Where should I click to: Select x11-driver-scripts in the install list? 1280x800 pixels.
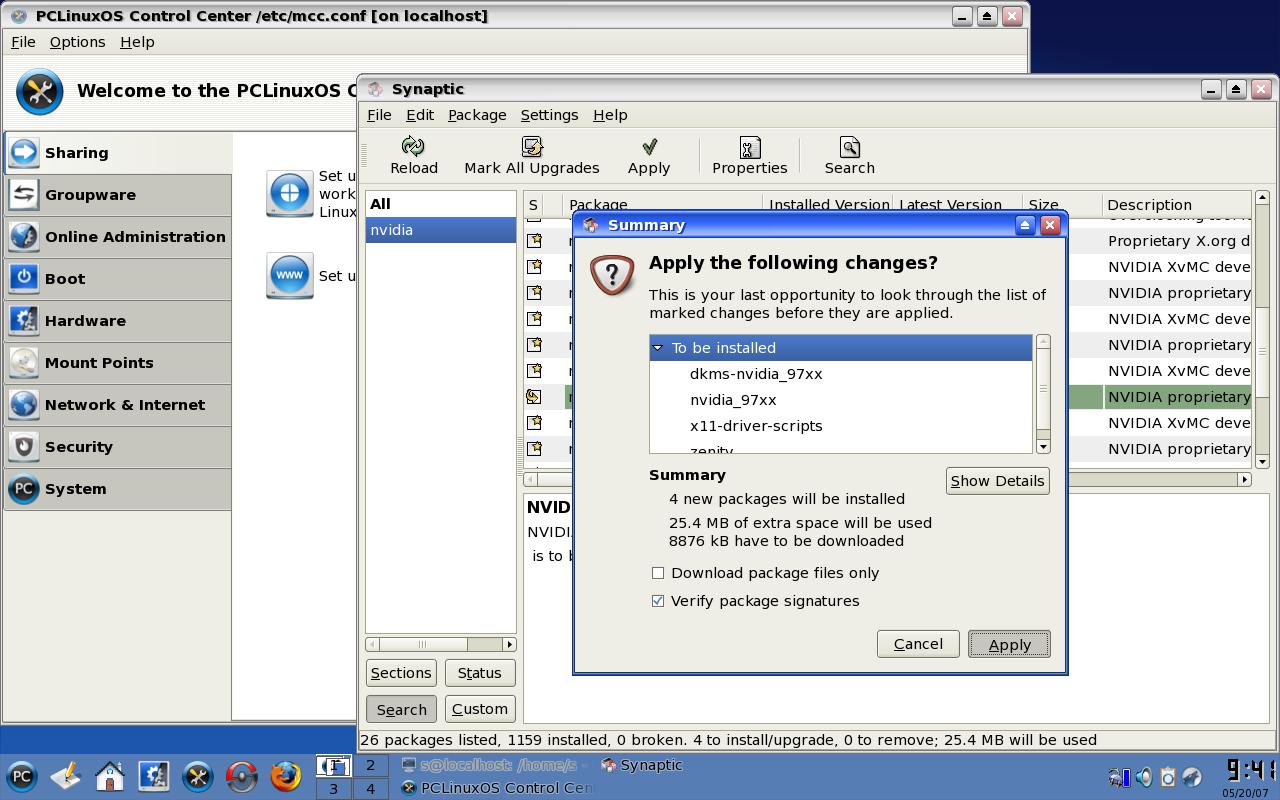756,426
